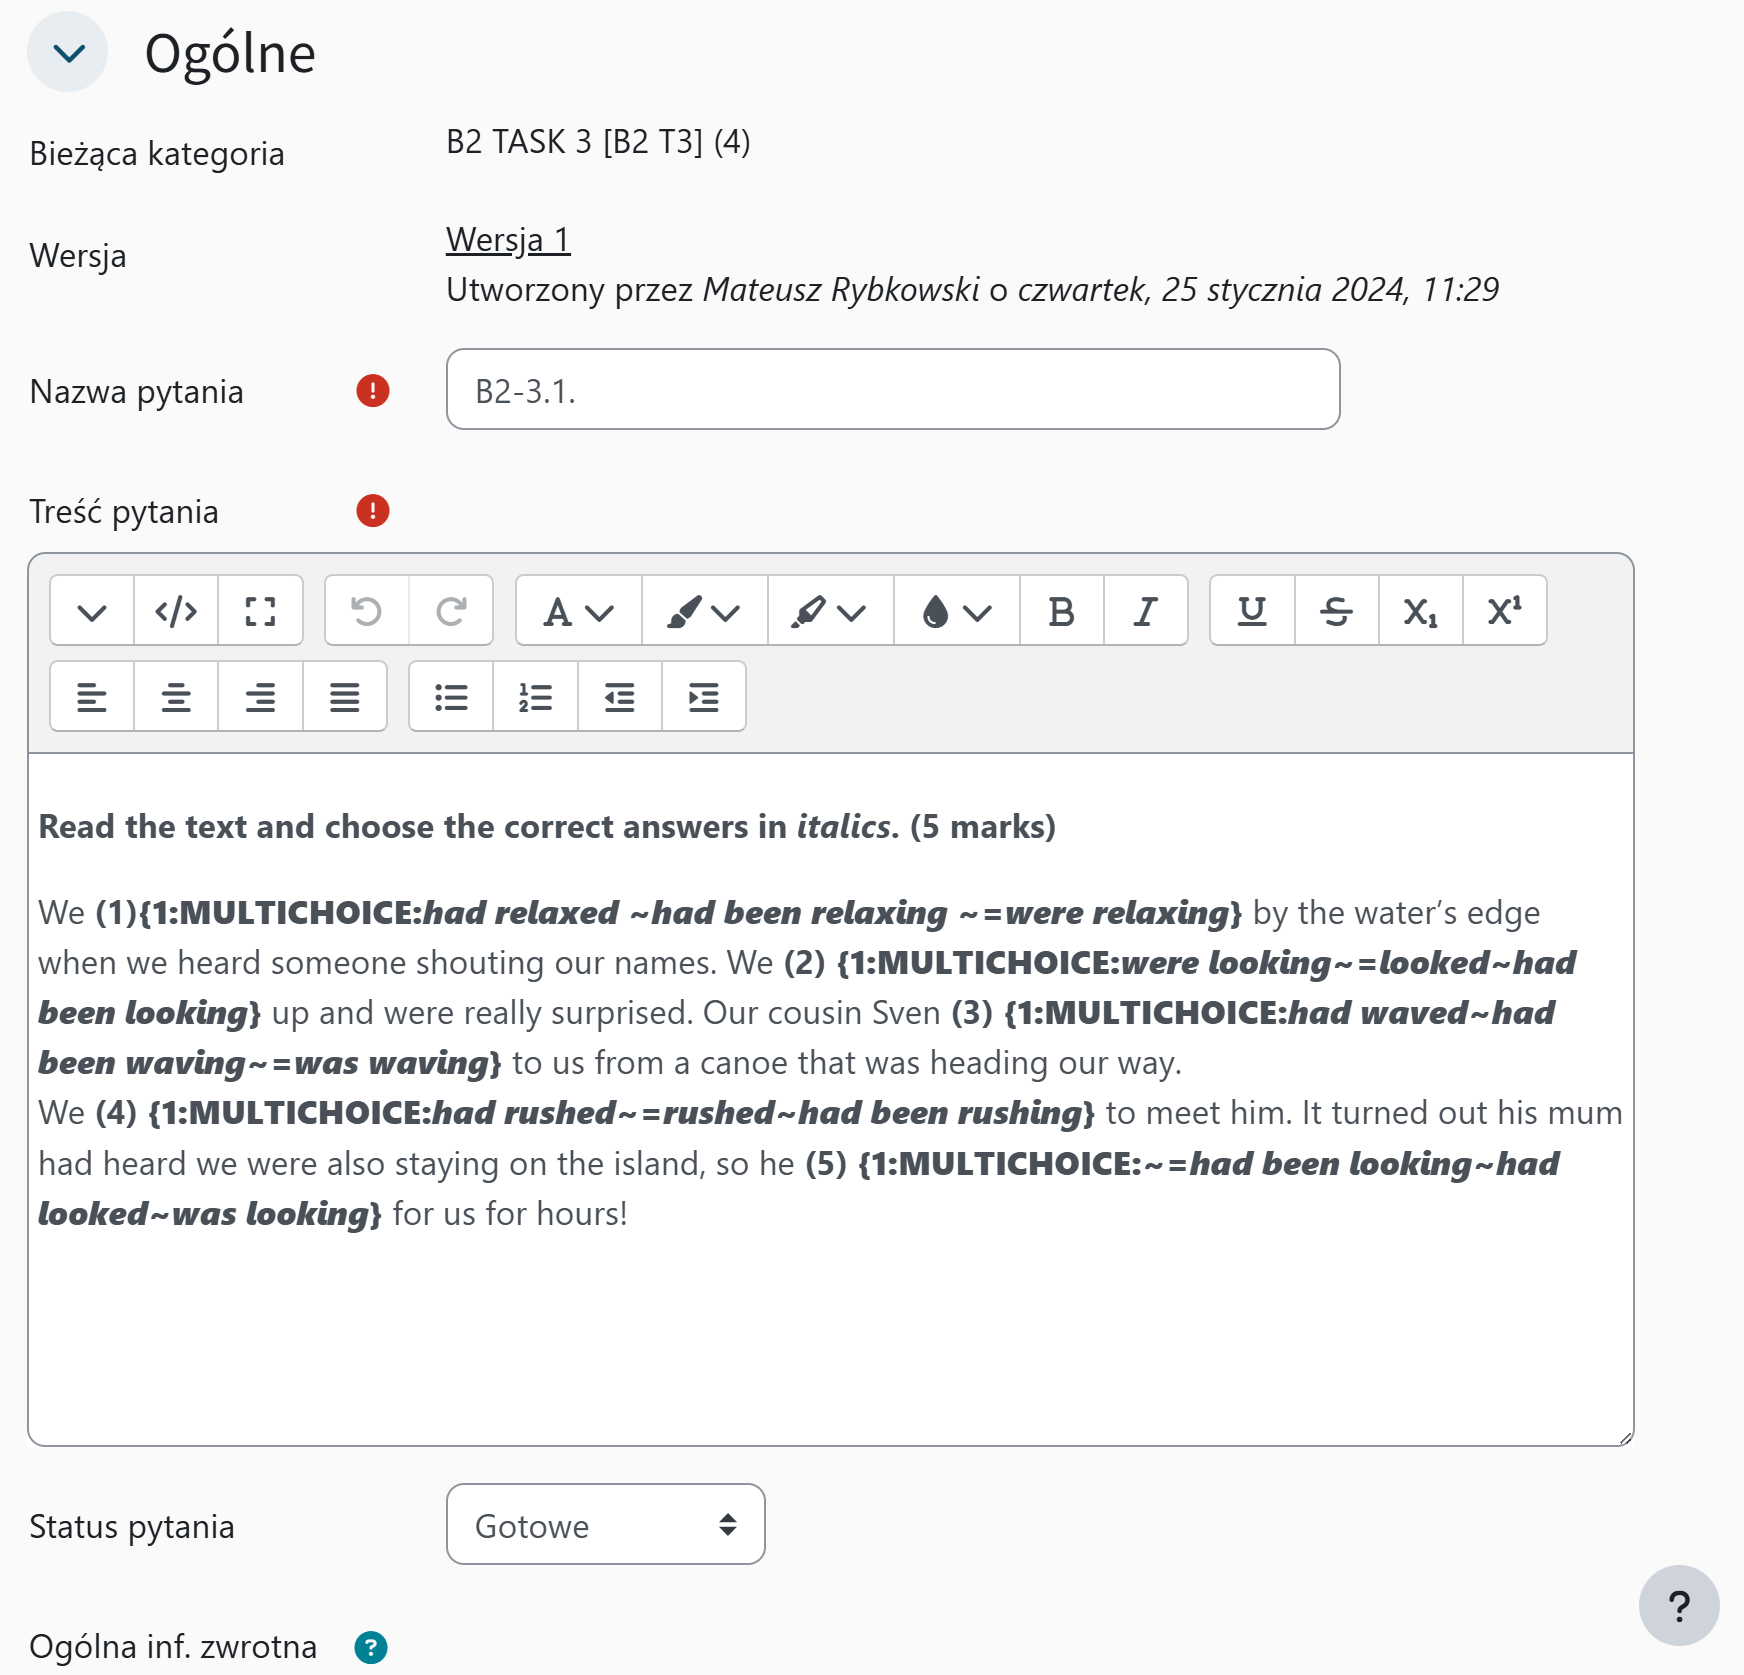Image resolution: width=1744 pixels, height=1675 pixels.
Task: Switch the editor to fullscreen mode
Action: pyautogui.click(x=260, y=611)
